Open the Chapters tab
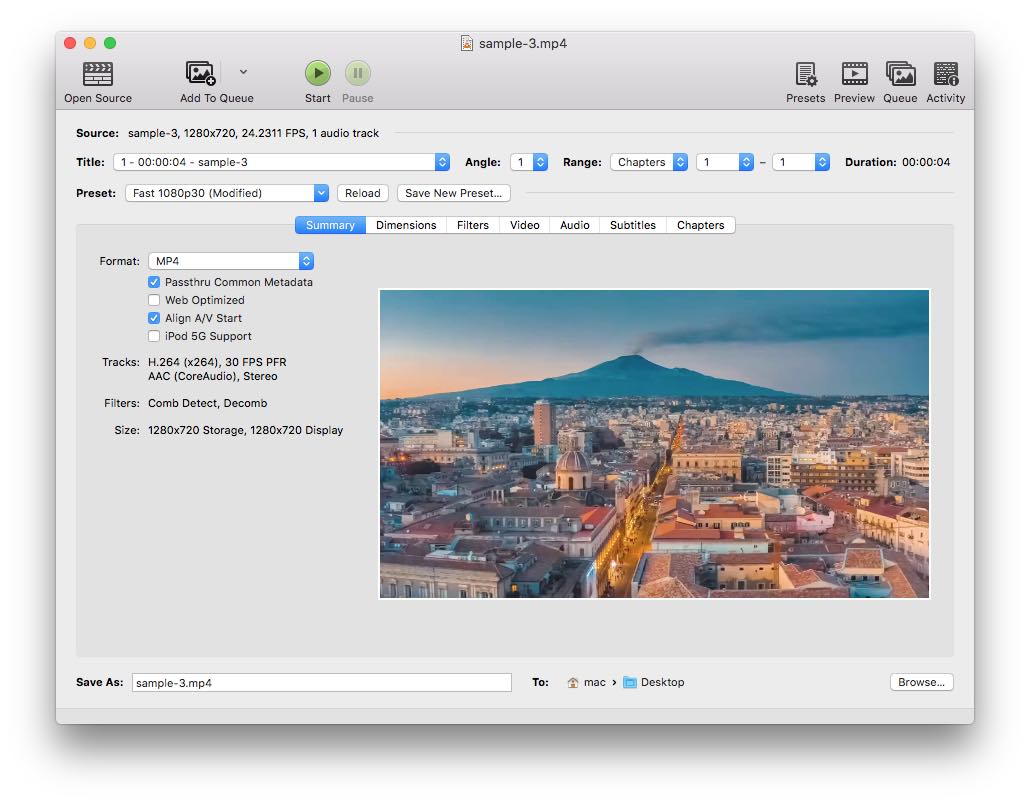This screenshot has height=804, width=1030. tap(700, 225)
